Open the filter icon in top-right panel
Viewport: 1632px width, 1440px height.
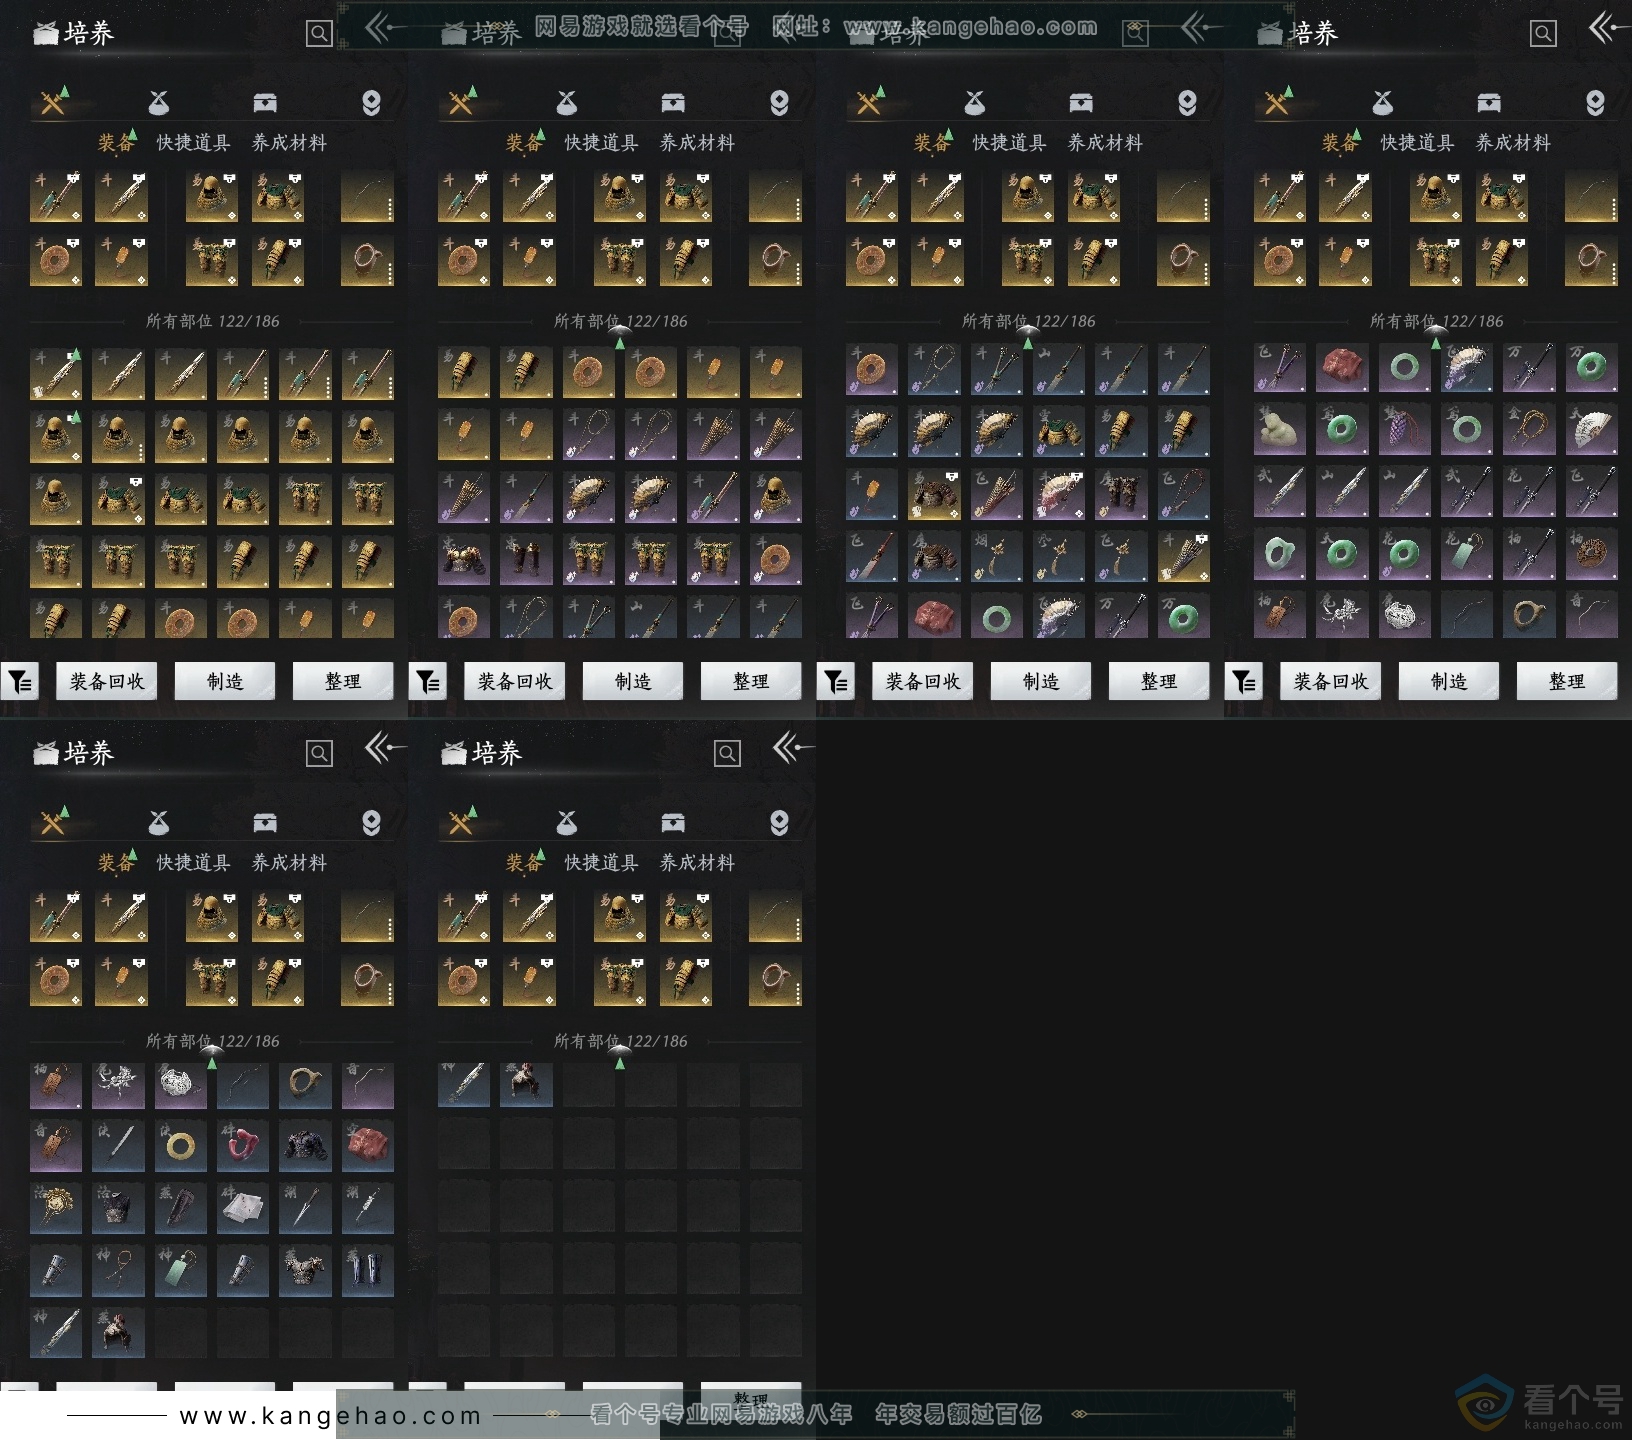pos(1244,681)
